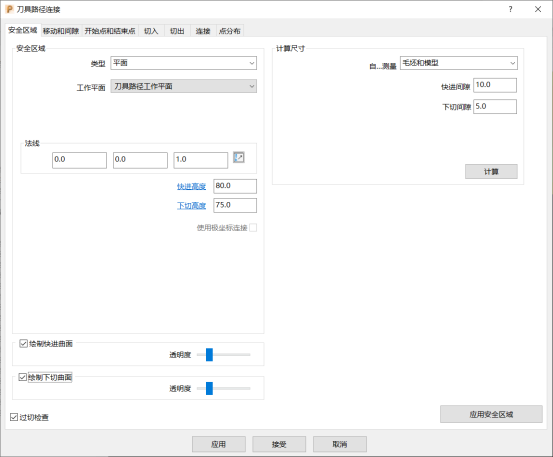This screenshot has height=457, width=553.
Task: Switch to the 移动和间隙 tab
Action: tap(61, 31)
